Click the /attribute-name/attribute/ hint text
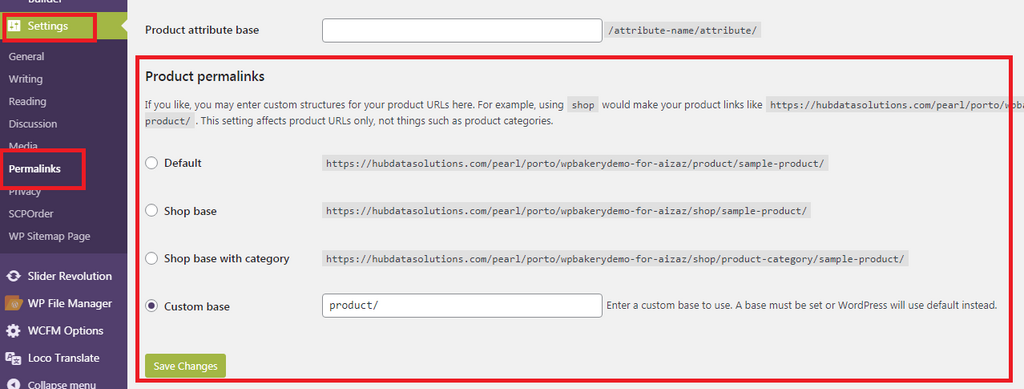 [x=682, y=31]
